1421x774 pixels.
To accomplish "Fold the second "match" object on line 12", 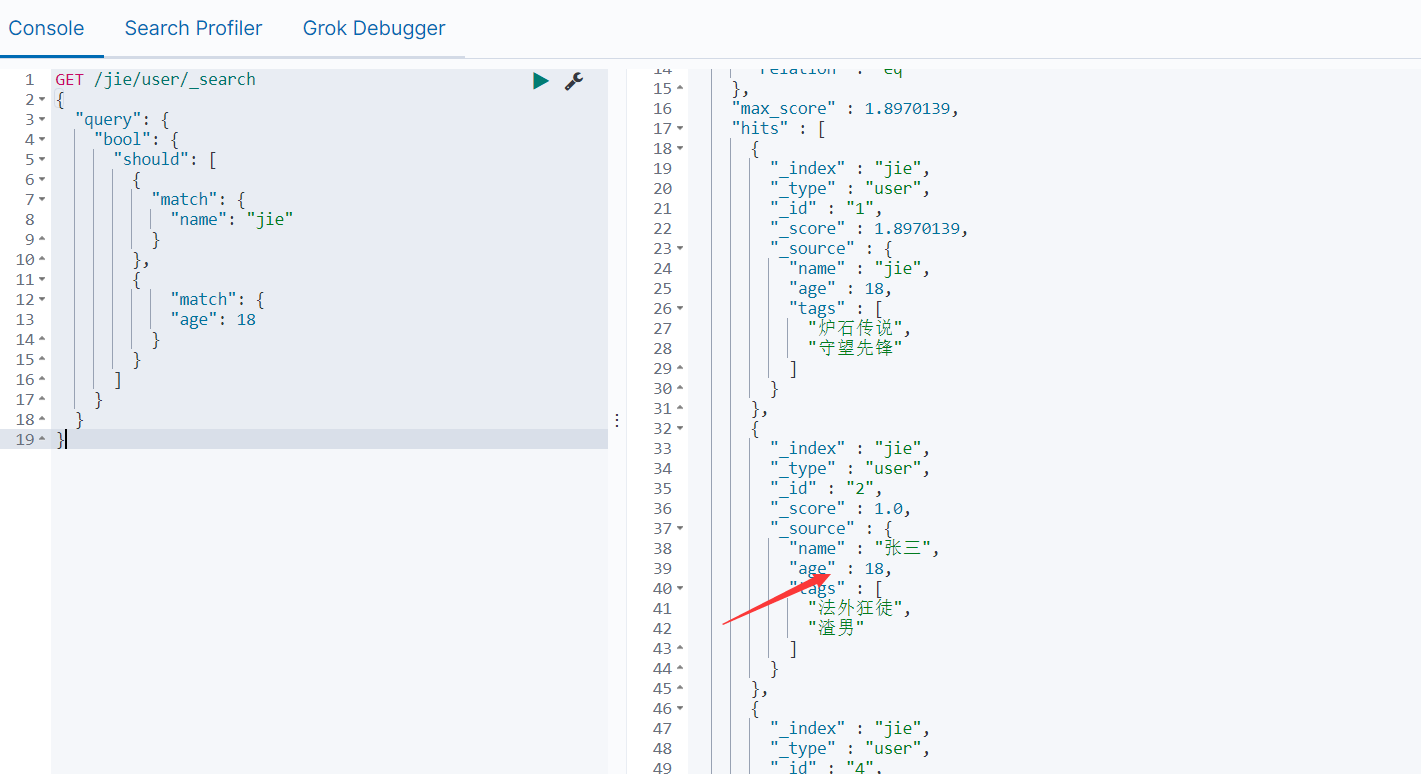I will tap(42, 299).
